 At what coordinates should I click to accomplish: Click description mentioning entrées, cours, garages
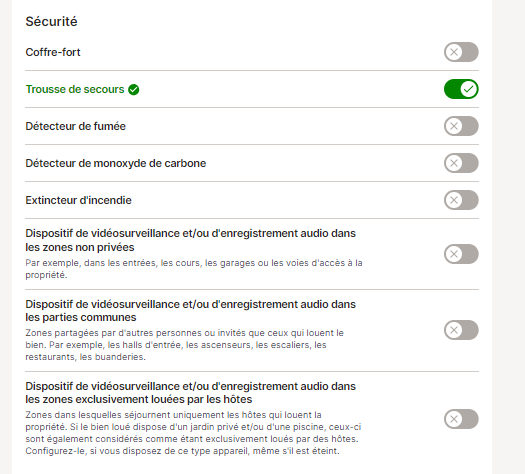[x=194, y=269]
